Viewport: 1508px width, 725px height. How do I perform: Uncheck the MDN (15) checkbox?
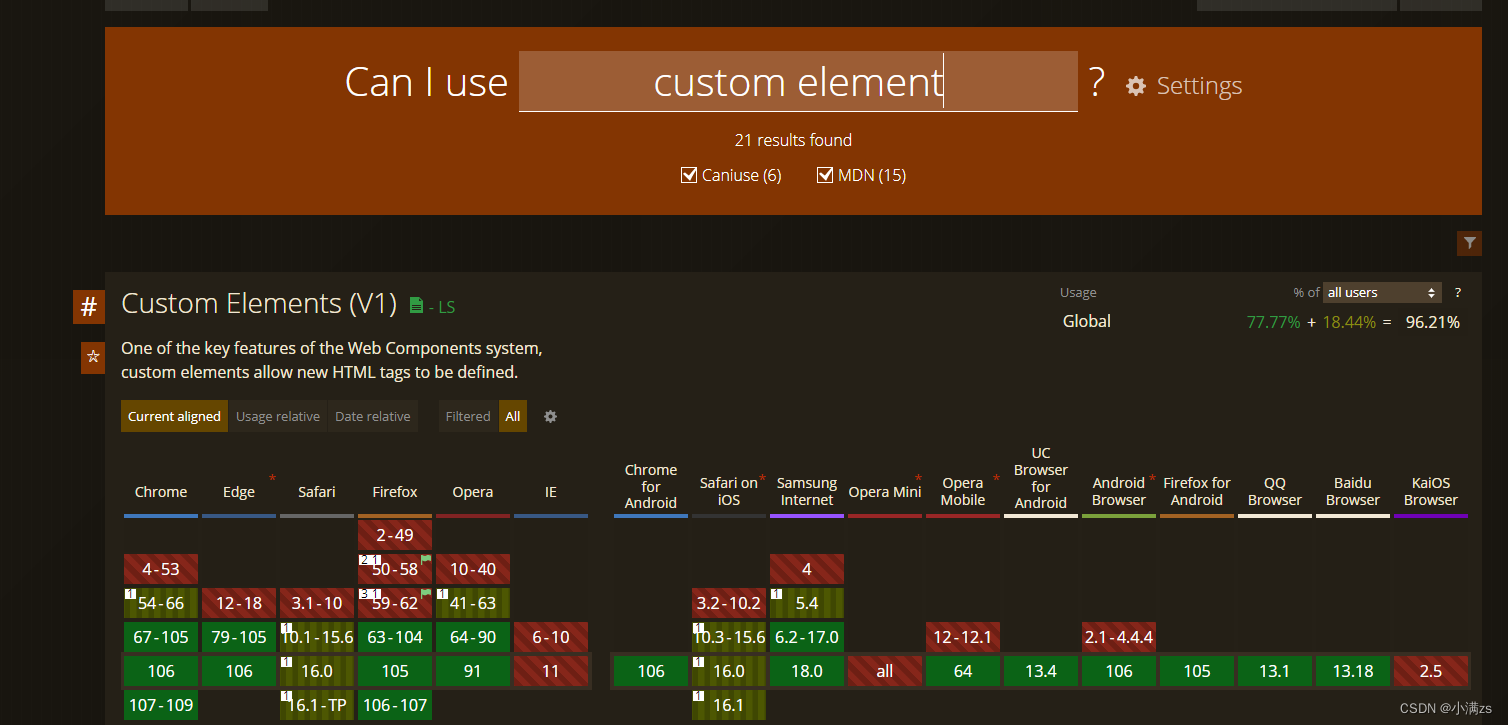[x=825, y=174]
